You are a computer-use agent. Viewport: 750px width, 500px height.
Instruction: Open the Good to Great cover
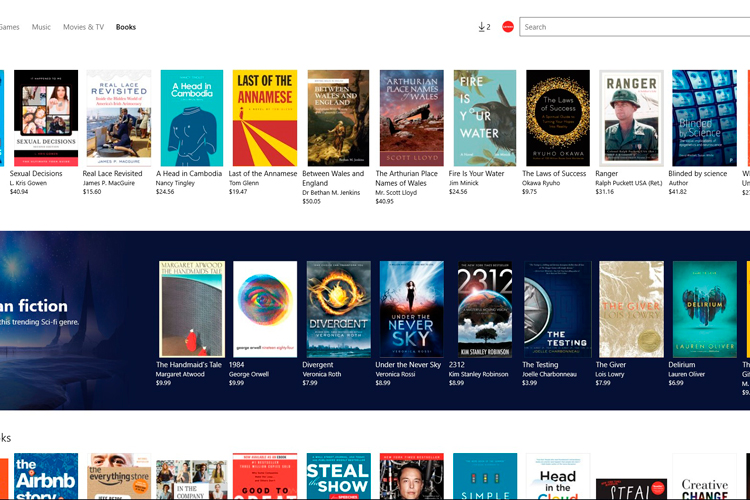(x=265, y=477)
